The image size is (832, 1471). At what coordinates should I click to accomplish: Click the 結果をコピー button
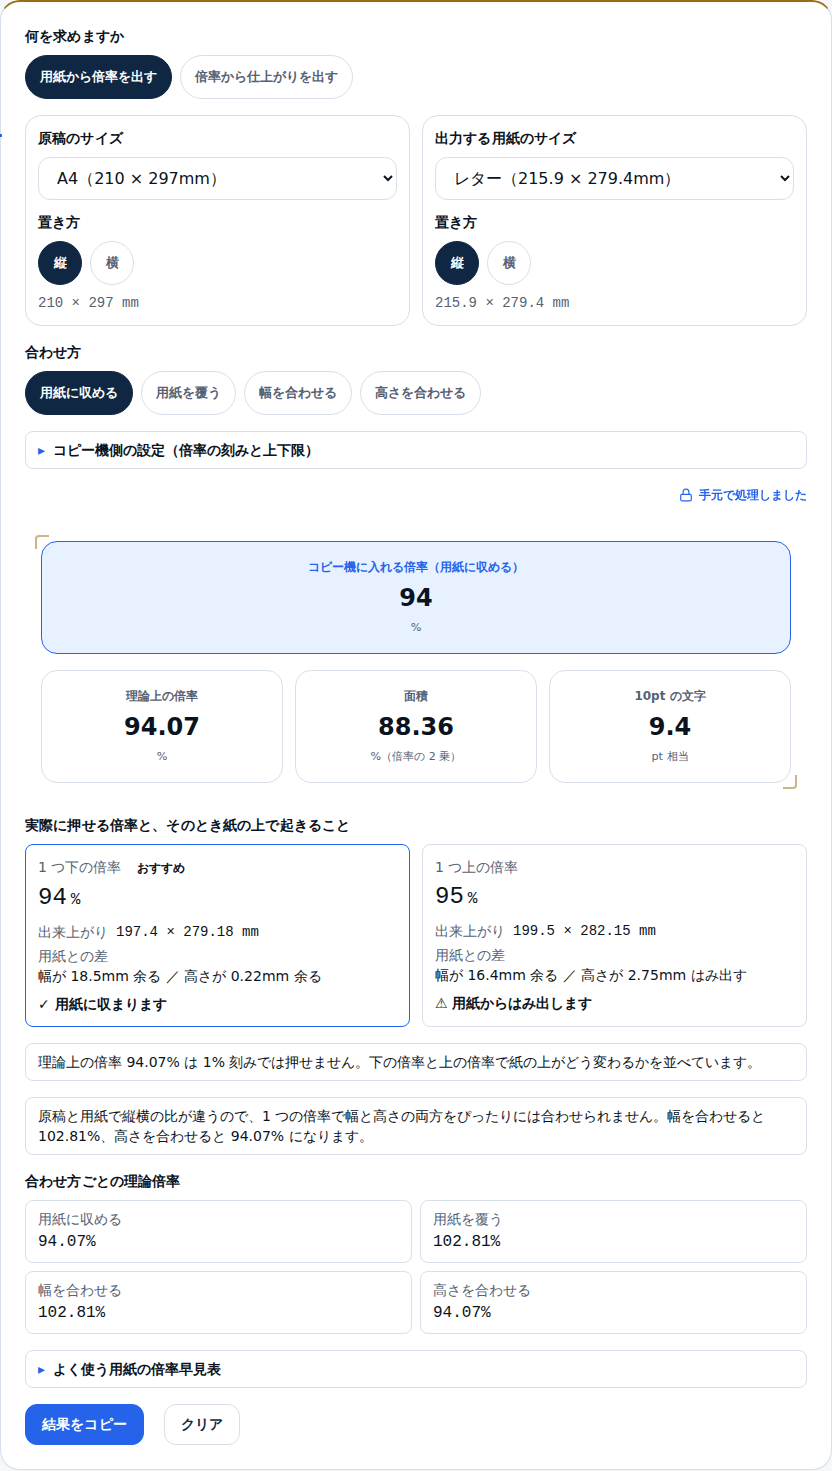(x=84, y=1425)
